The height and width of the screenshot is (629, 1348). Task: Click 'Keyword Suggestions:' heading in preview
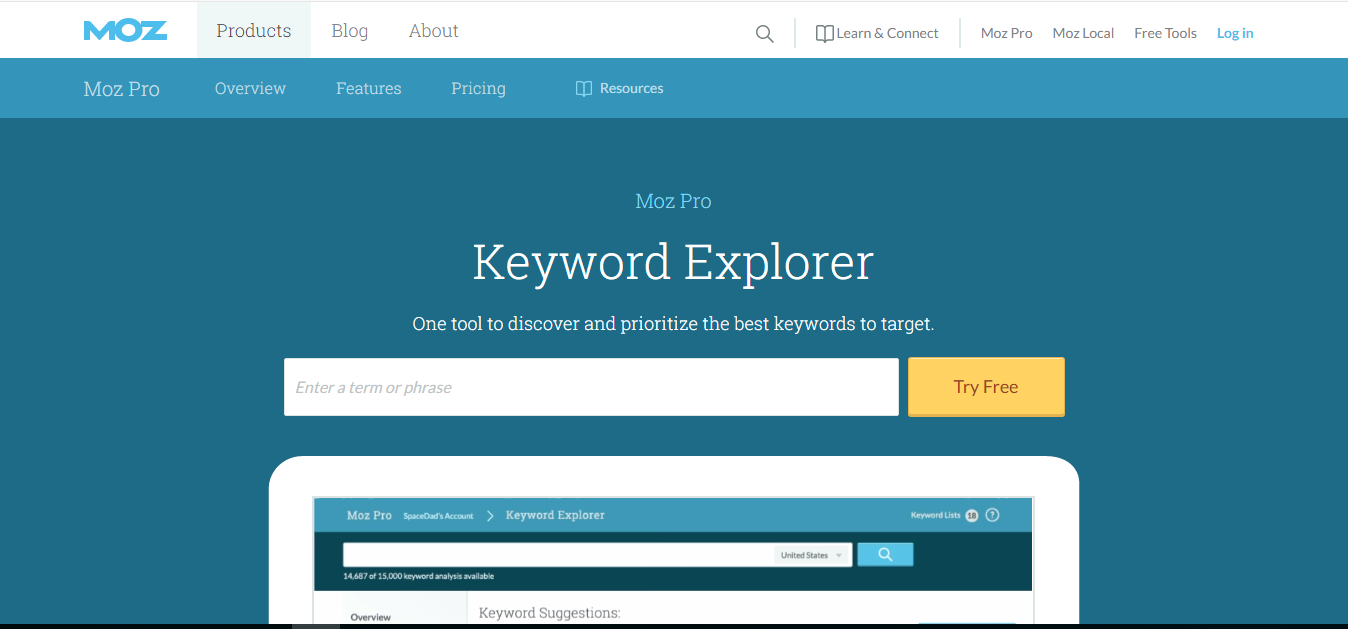tap(550, 613)
